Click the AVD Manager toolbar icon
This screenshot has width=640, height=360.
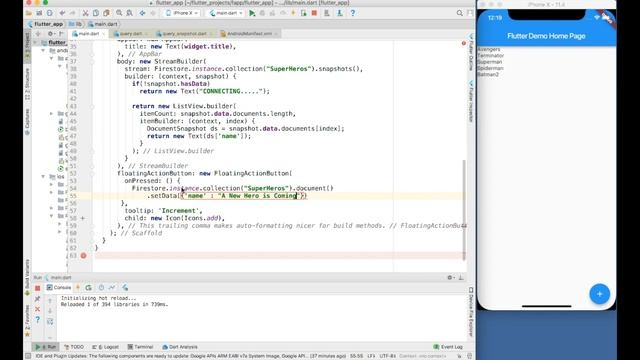[x=327, y=13]
